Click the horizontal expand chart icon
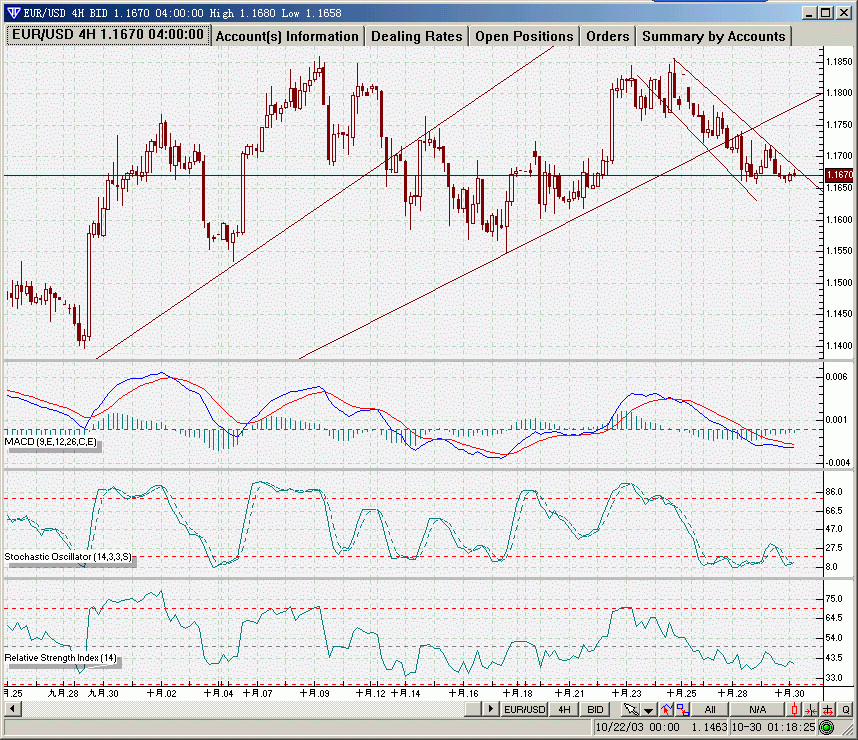Viewport: 858px width, 740px height. [x=828, y=709]
